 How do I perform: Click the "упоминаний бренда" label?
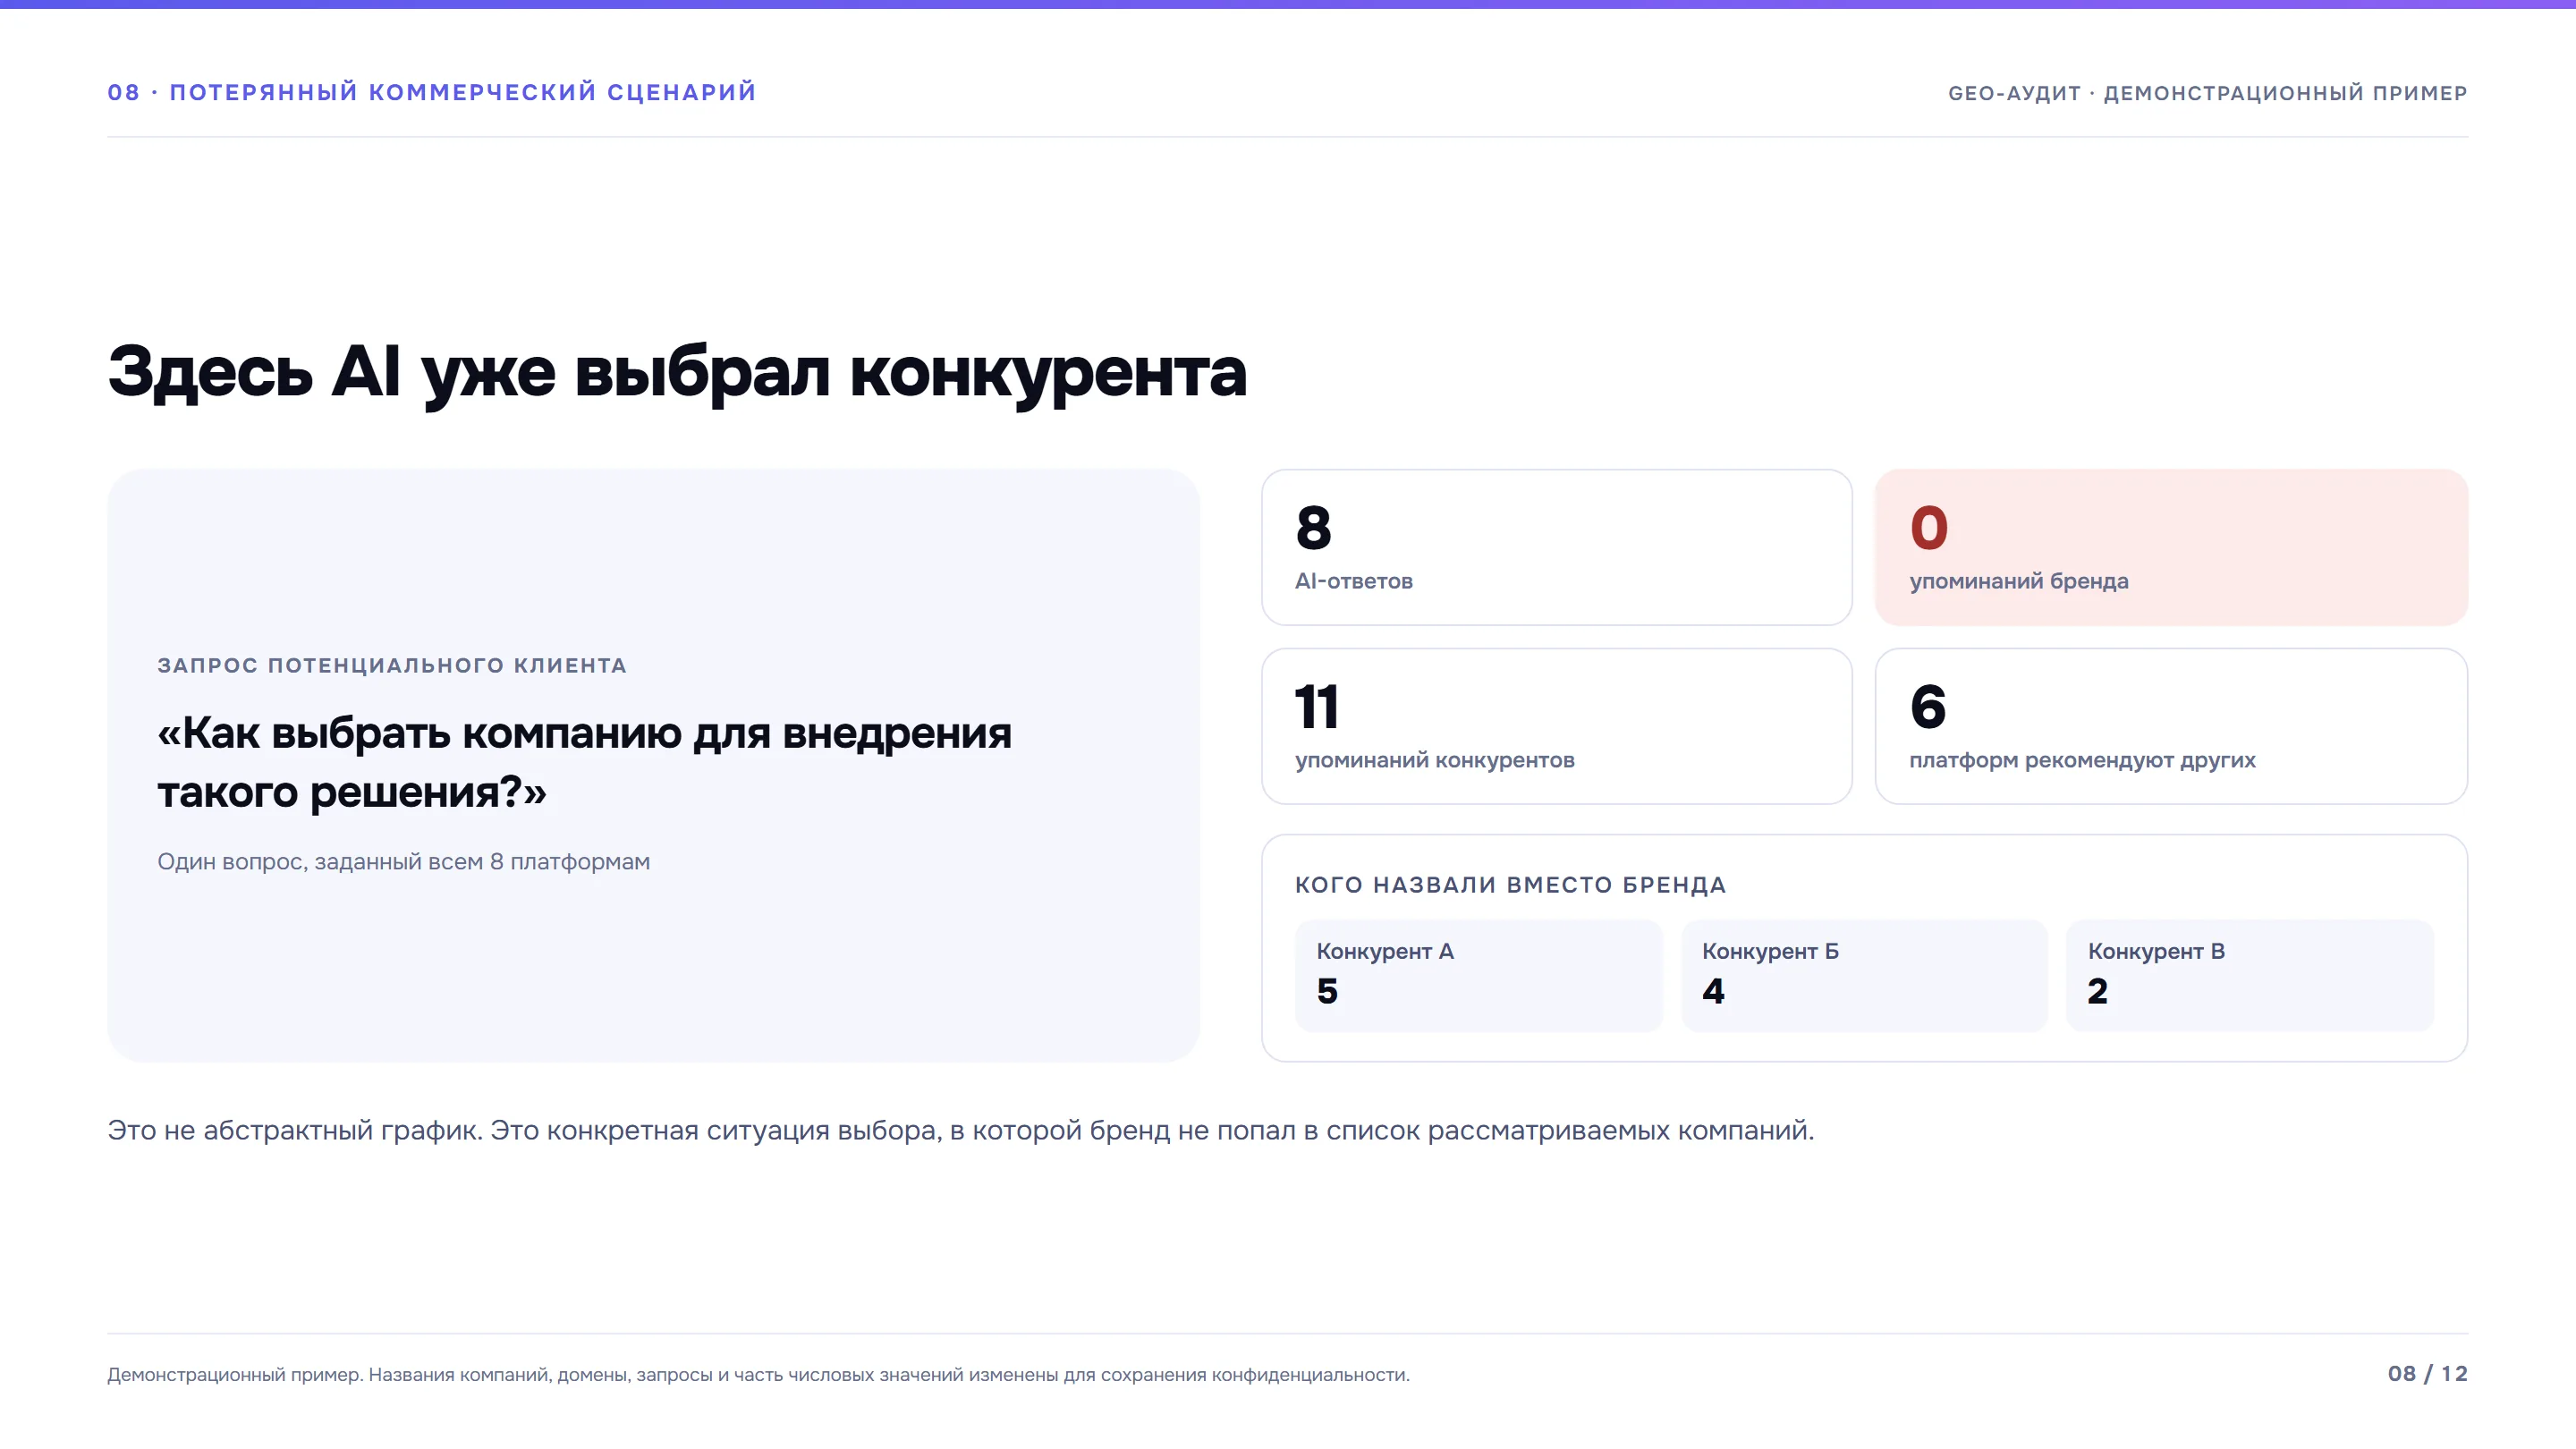click(2018, 581)
